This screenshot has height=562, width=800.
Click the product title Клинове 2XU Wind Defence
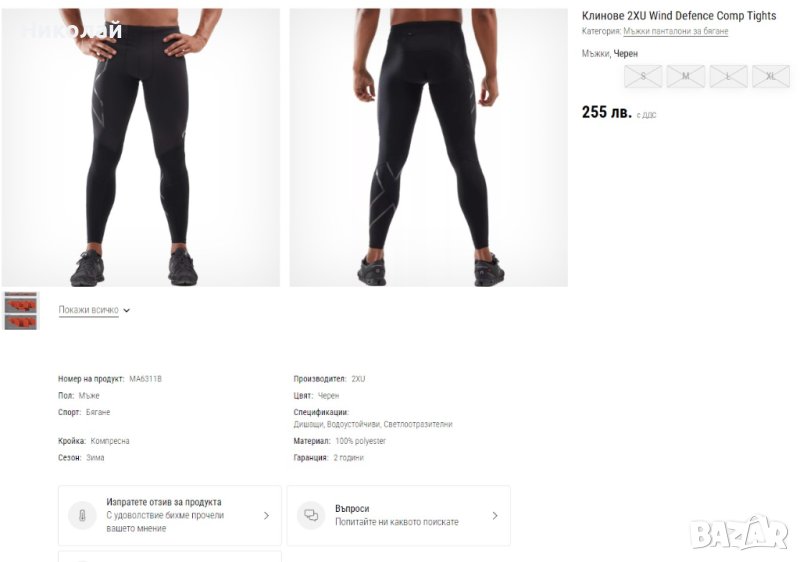click(678, 16)
